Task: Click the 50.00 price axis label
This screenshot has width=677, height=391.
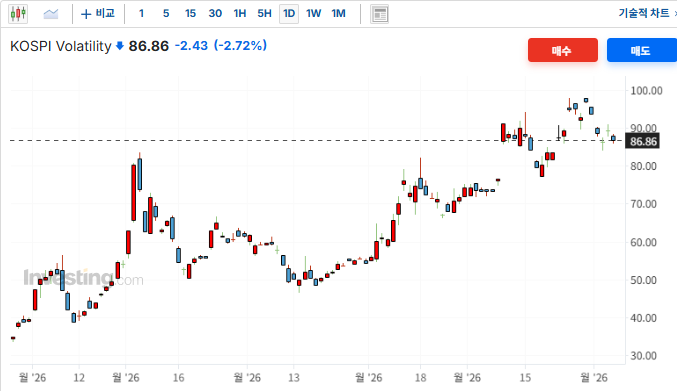Action: [643, 280]
